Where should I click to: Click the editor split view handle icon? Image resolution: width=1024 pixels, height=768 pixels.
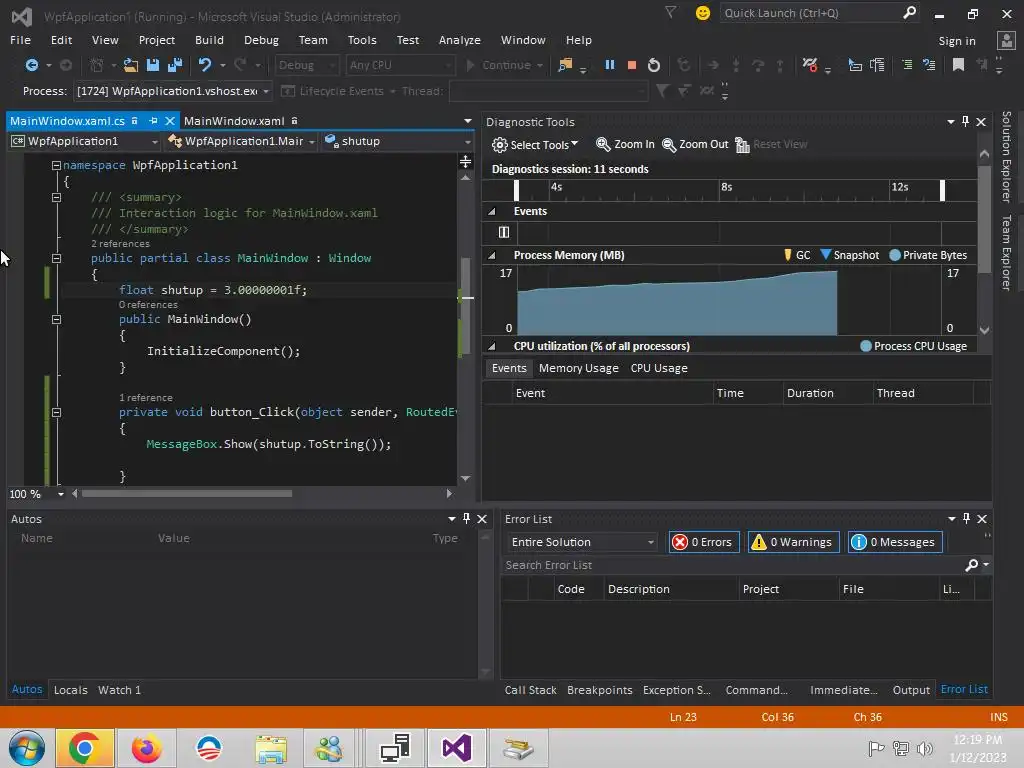pos(466,161)
